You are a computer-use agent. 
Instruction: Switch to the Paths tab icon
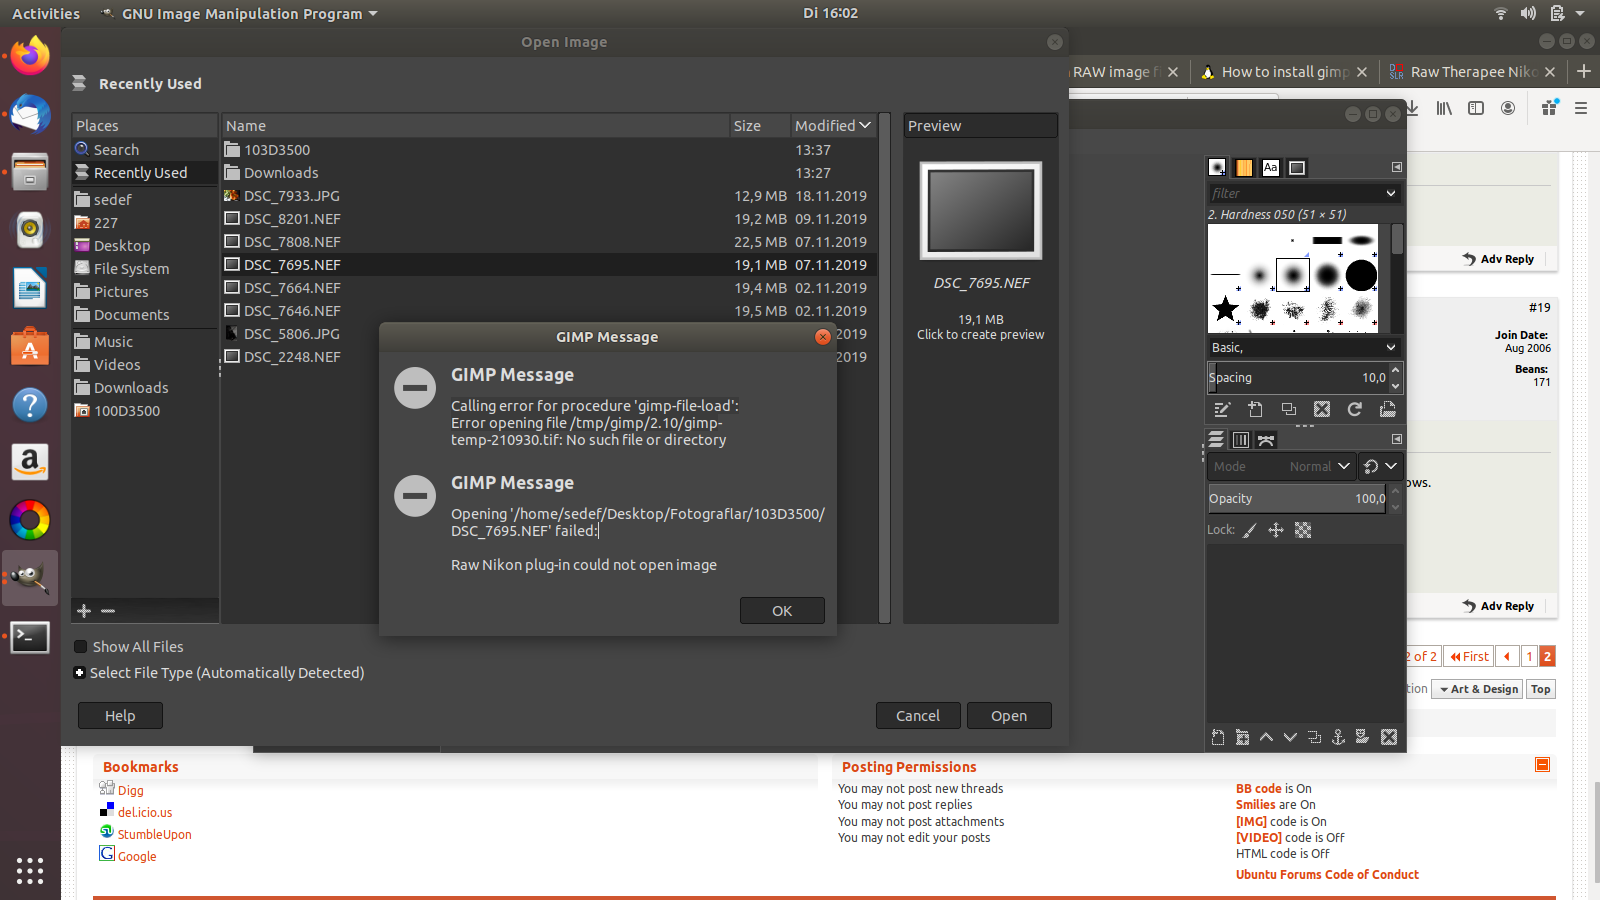(1266, 440)
